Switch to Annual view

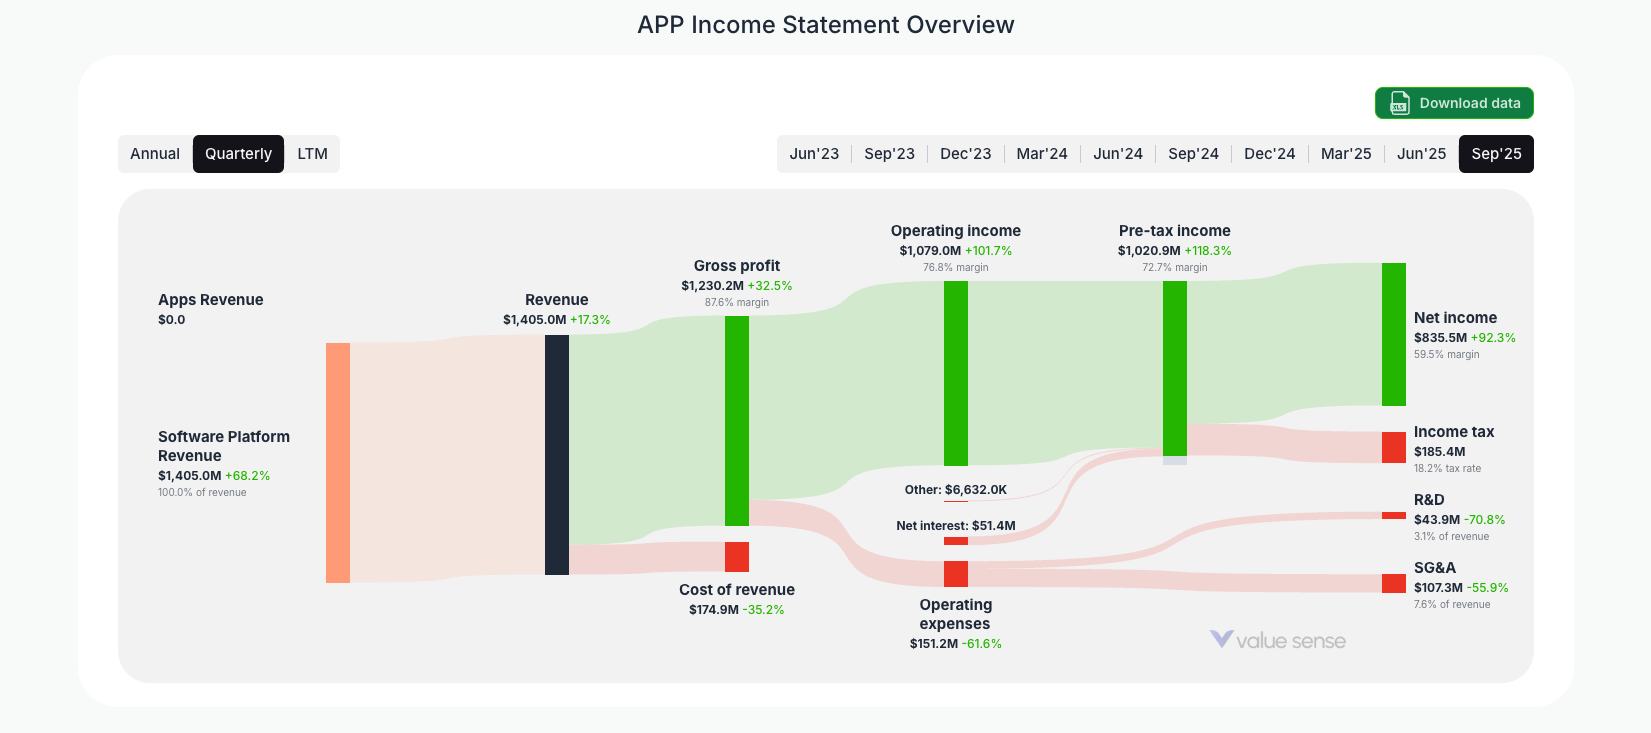156,153
